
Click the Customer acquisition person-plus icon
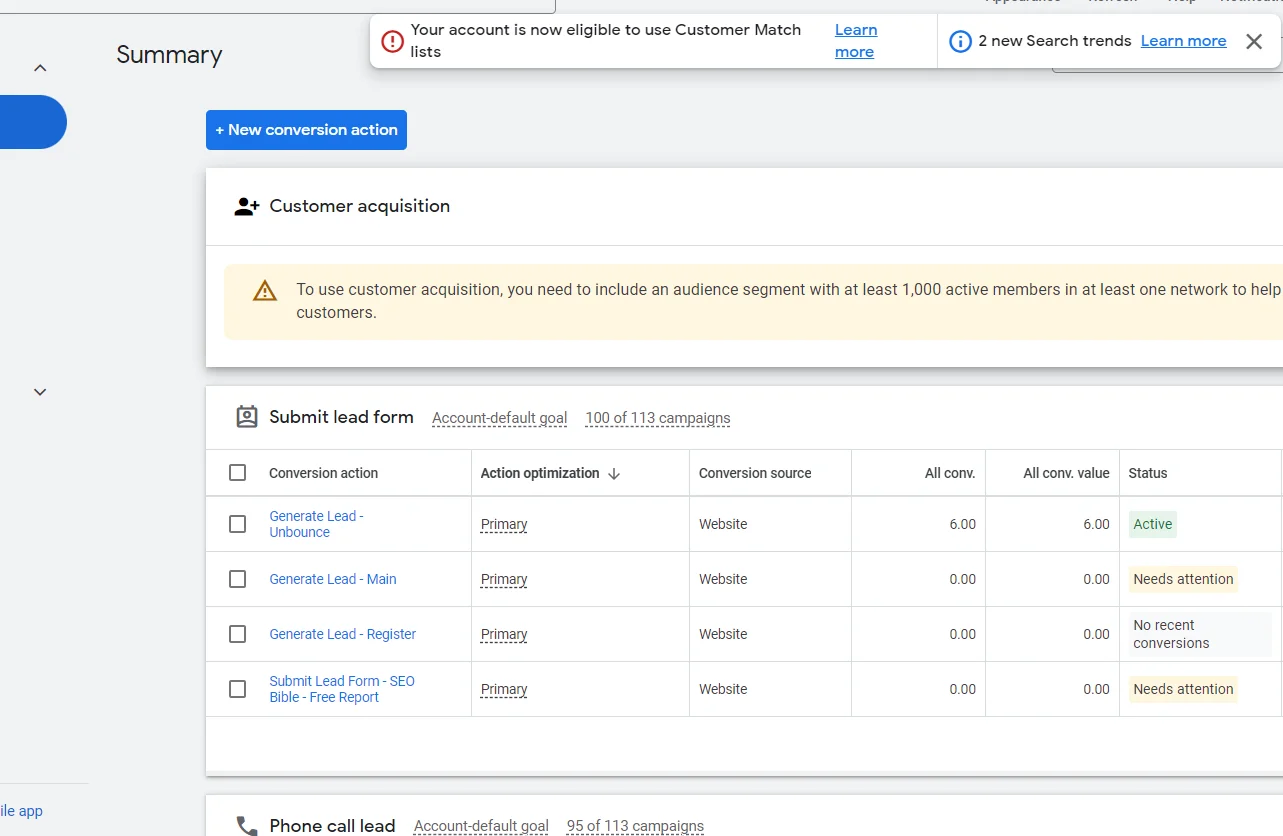pos(246,207)
